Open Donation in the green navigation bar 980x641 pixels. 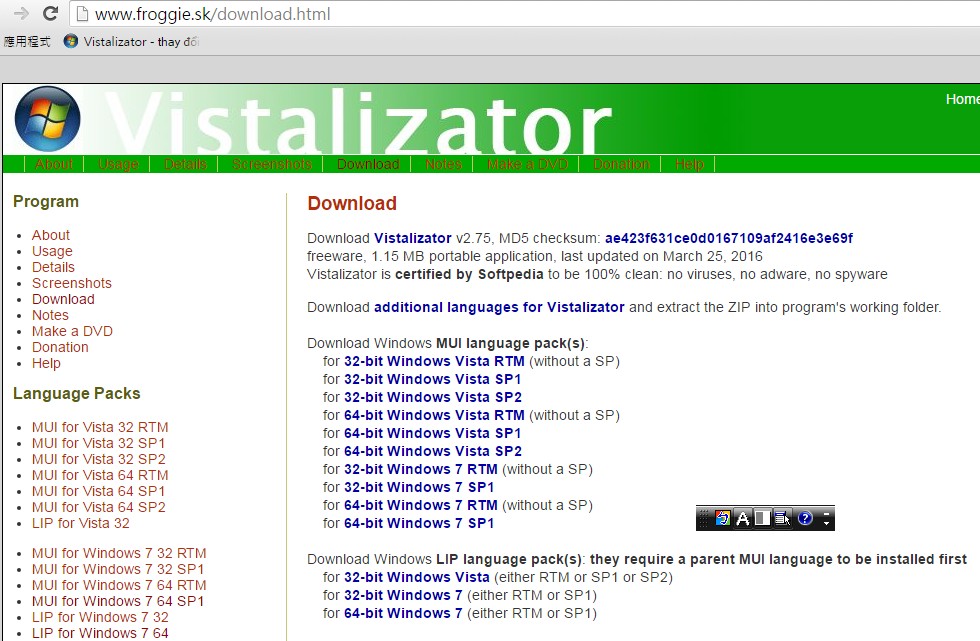pos(621,164)
